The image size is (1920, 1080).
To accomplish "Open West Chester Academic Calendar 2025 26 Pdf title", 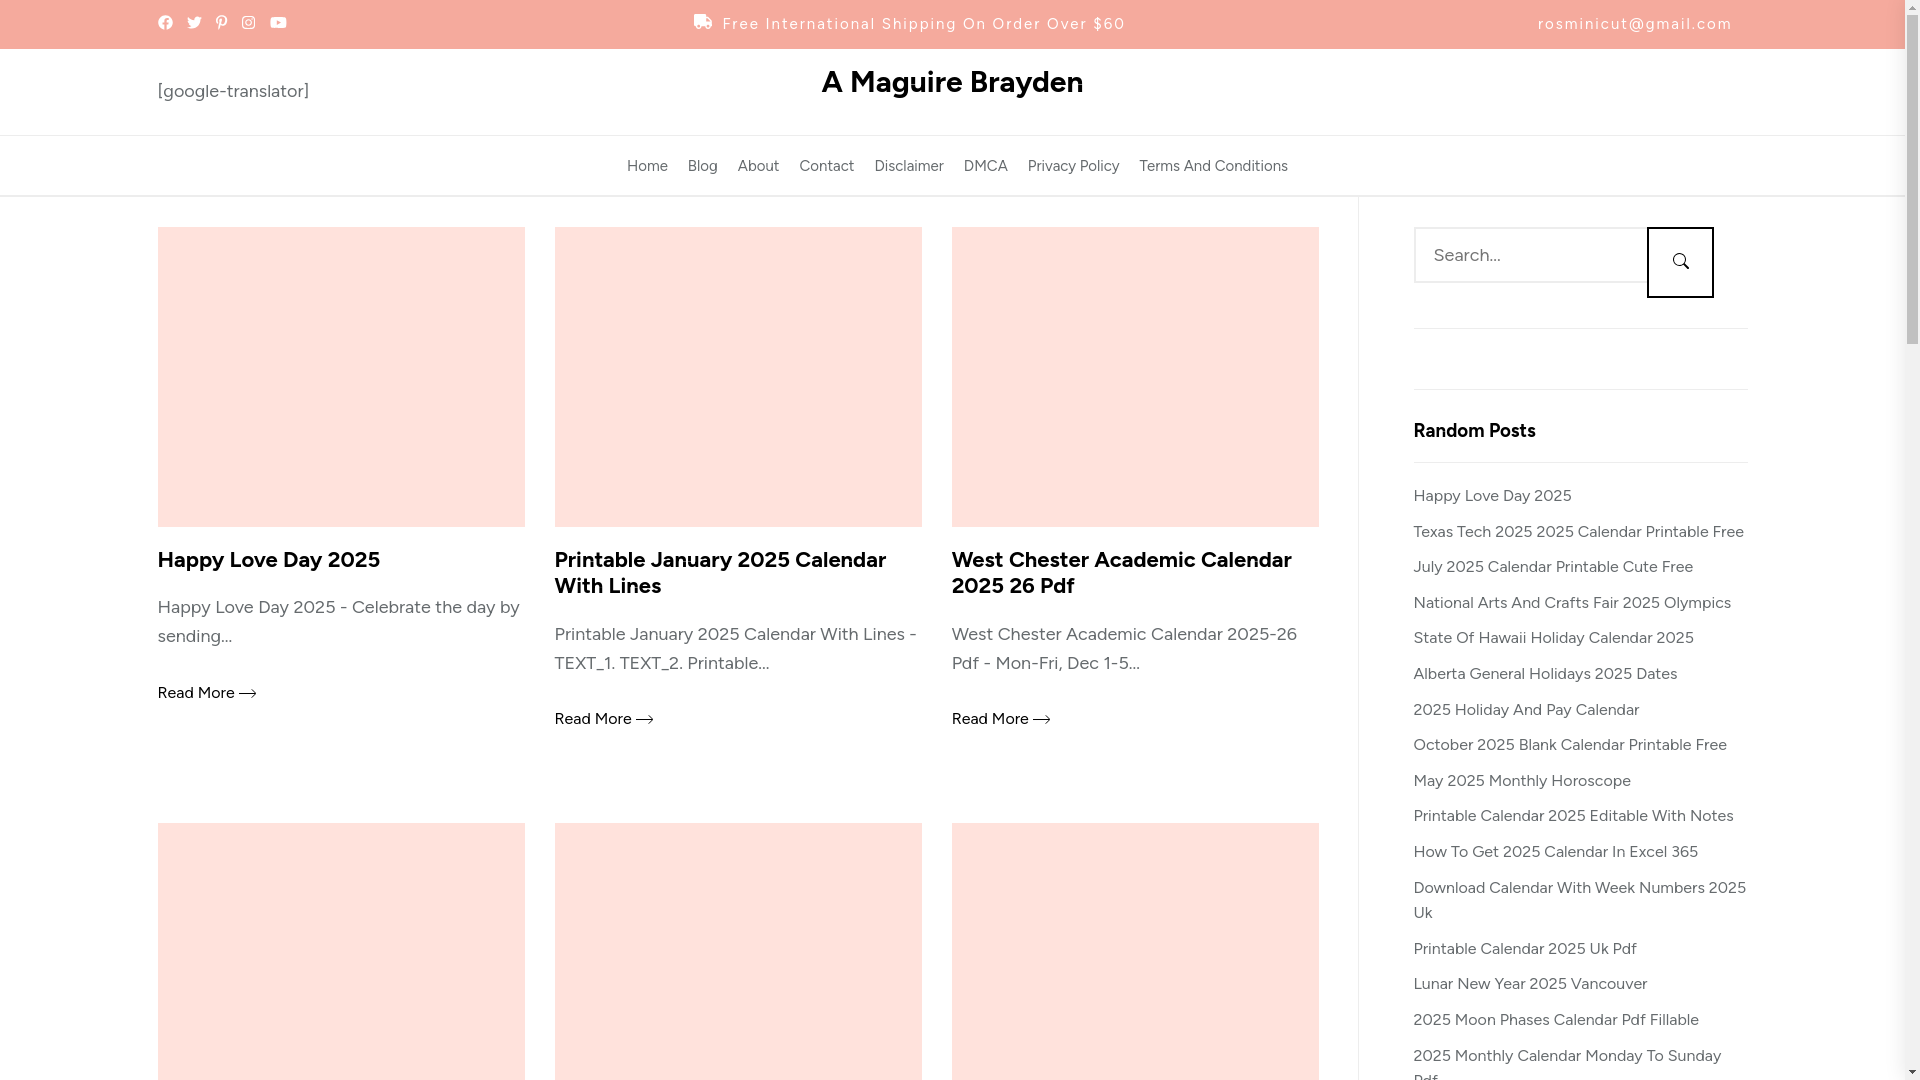I will coord(1121,572).
